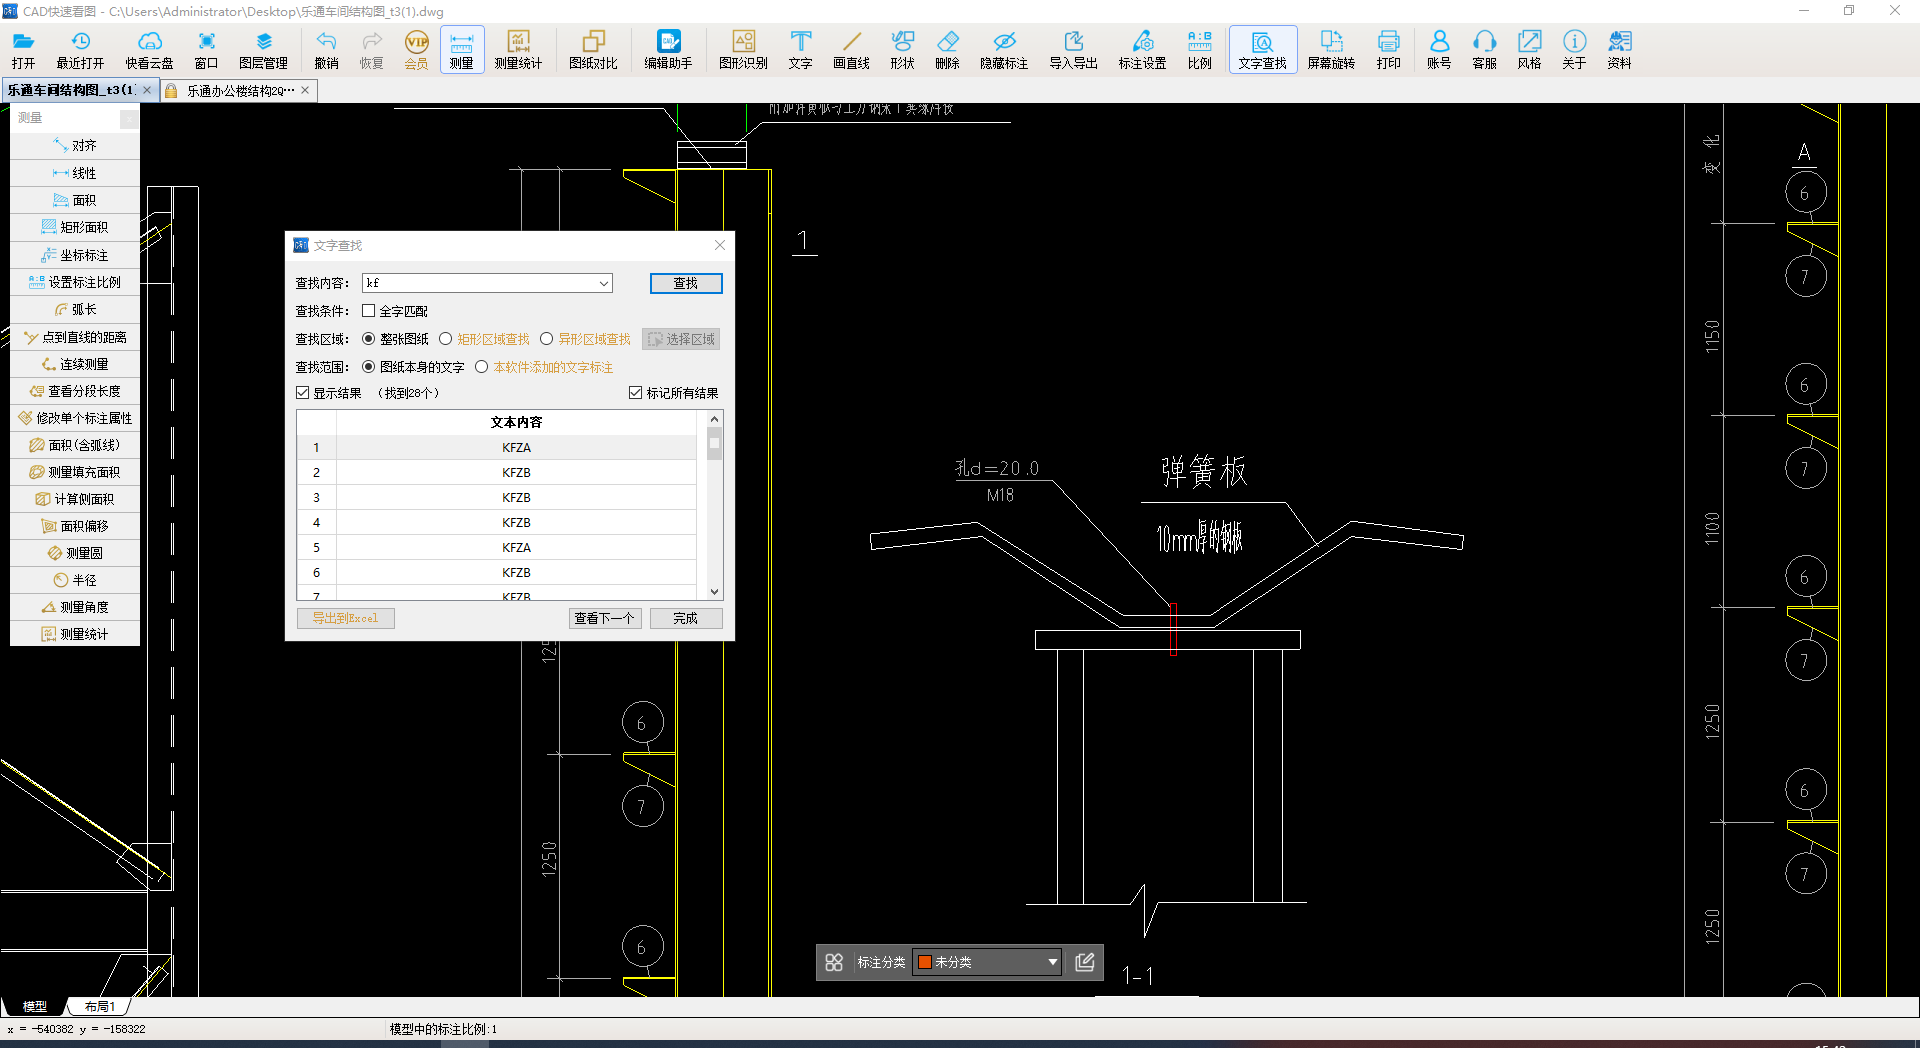Viewport: 1920px width, 1048px height.
Task: Select 点到直线的距离 measure option
Action: pyautogui.click(x=75, y=337)
